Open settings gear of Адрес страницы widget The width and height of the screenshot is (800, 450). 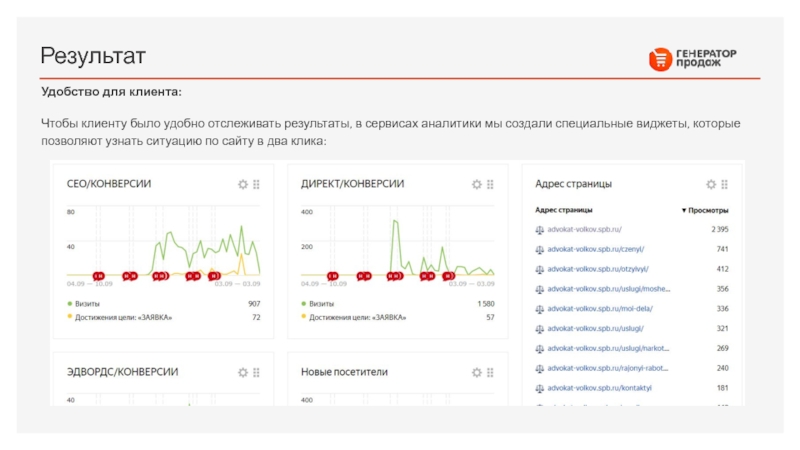(x=711, y=185)
